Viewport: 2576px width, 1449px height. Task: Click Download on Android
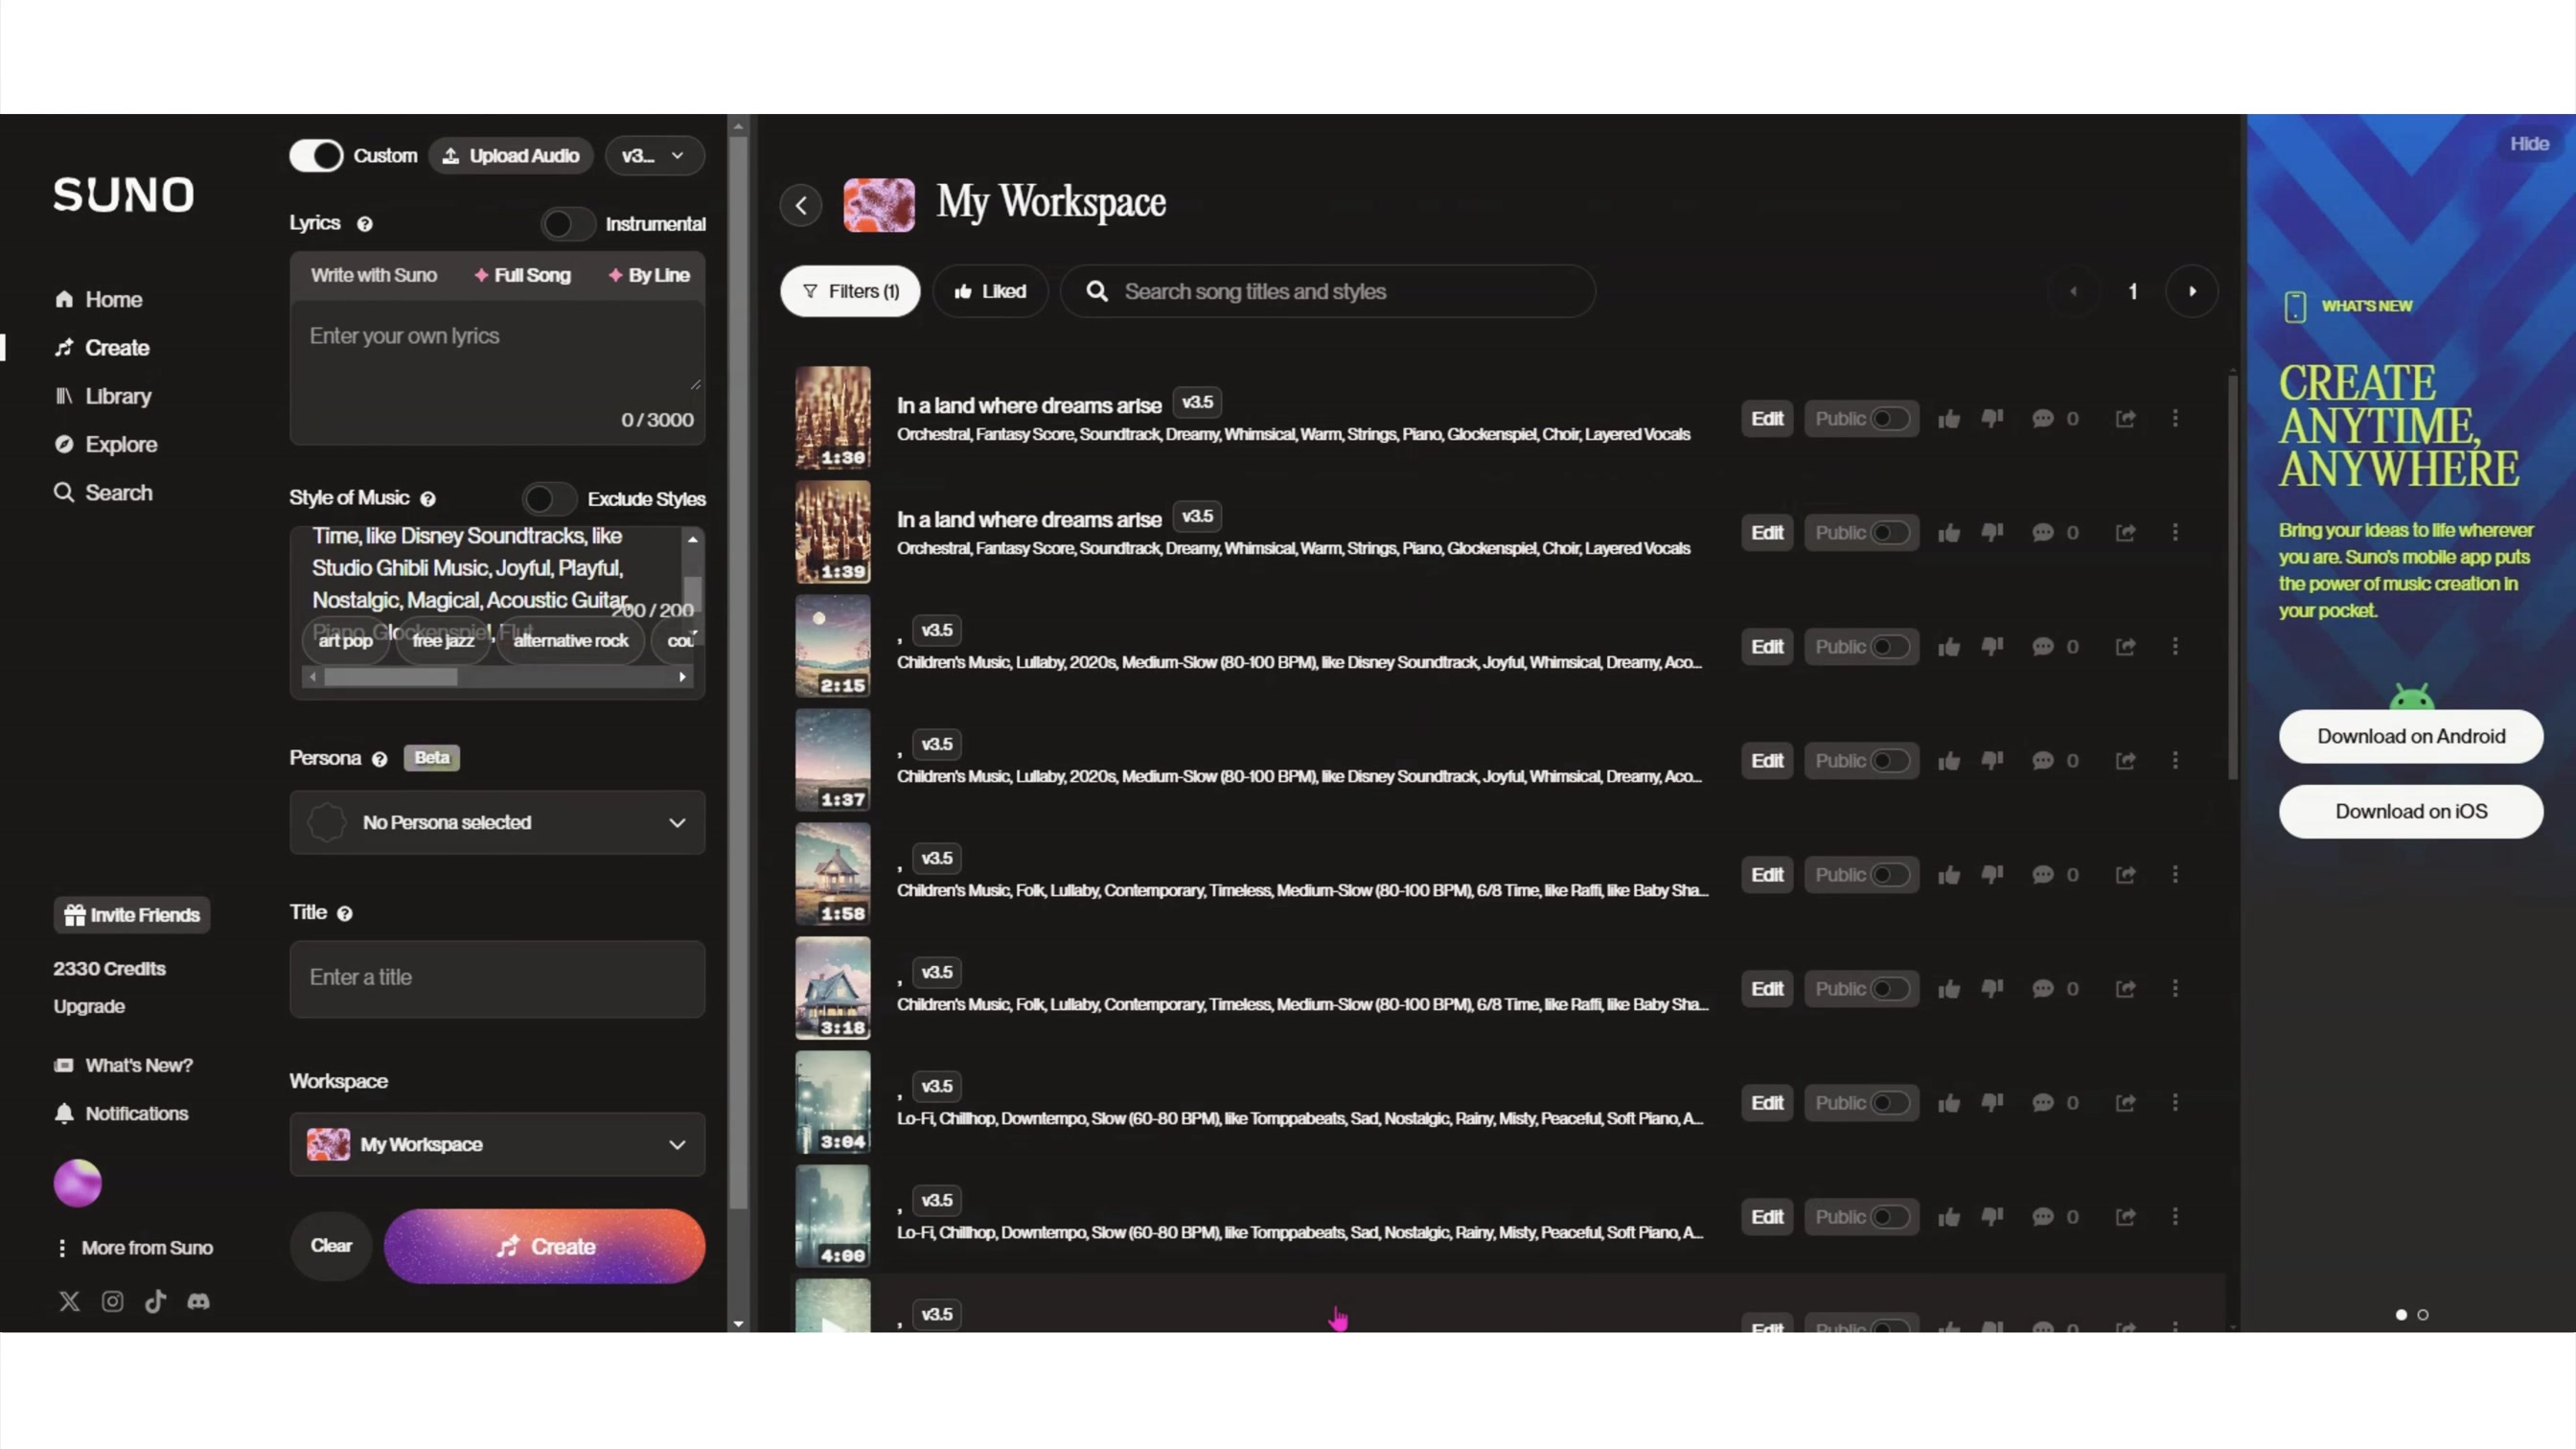(2411, 737)
